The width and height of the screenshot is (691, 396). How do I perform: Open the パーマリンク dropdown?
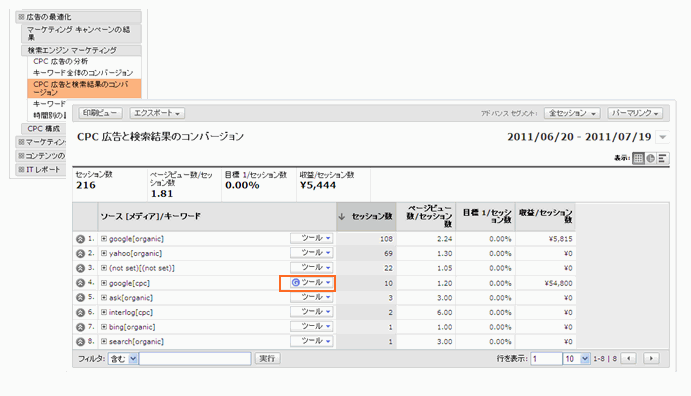point(635,113)
